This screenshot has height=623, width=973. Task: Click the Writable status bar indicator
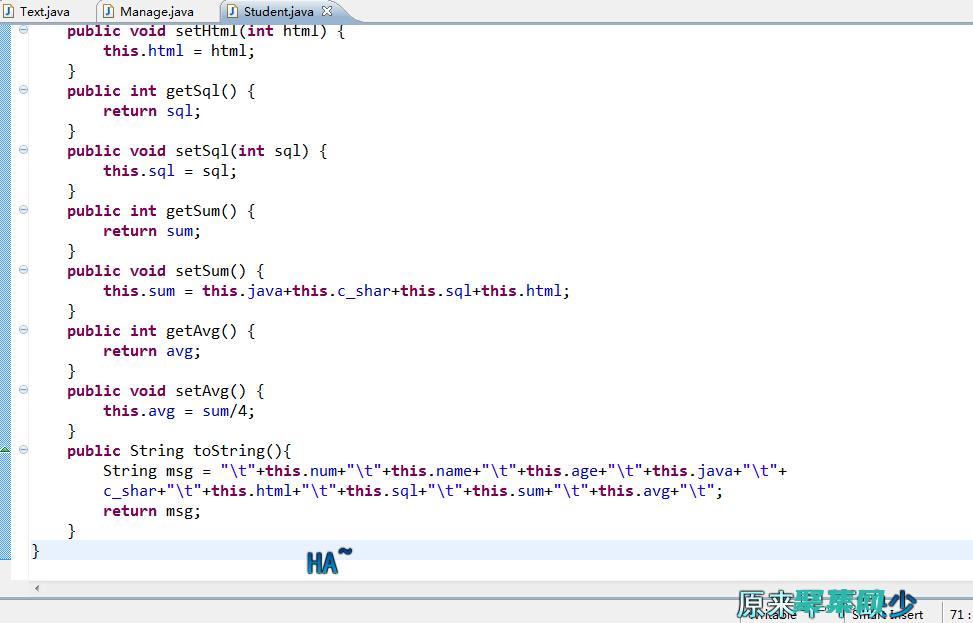click(775, 614)
